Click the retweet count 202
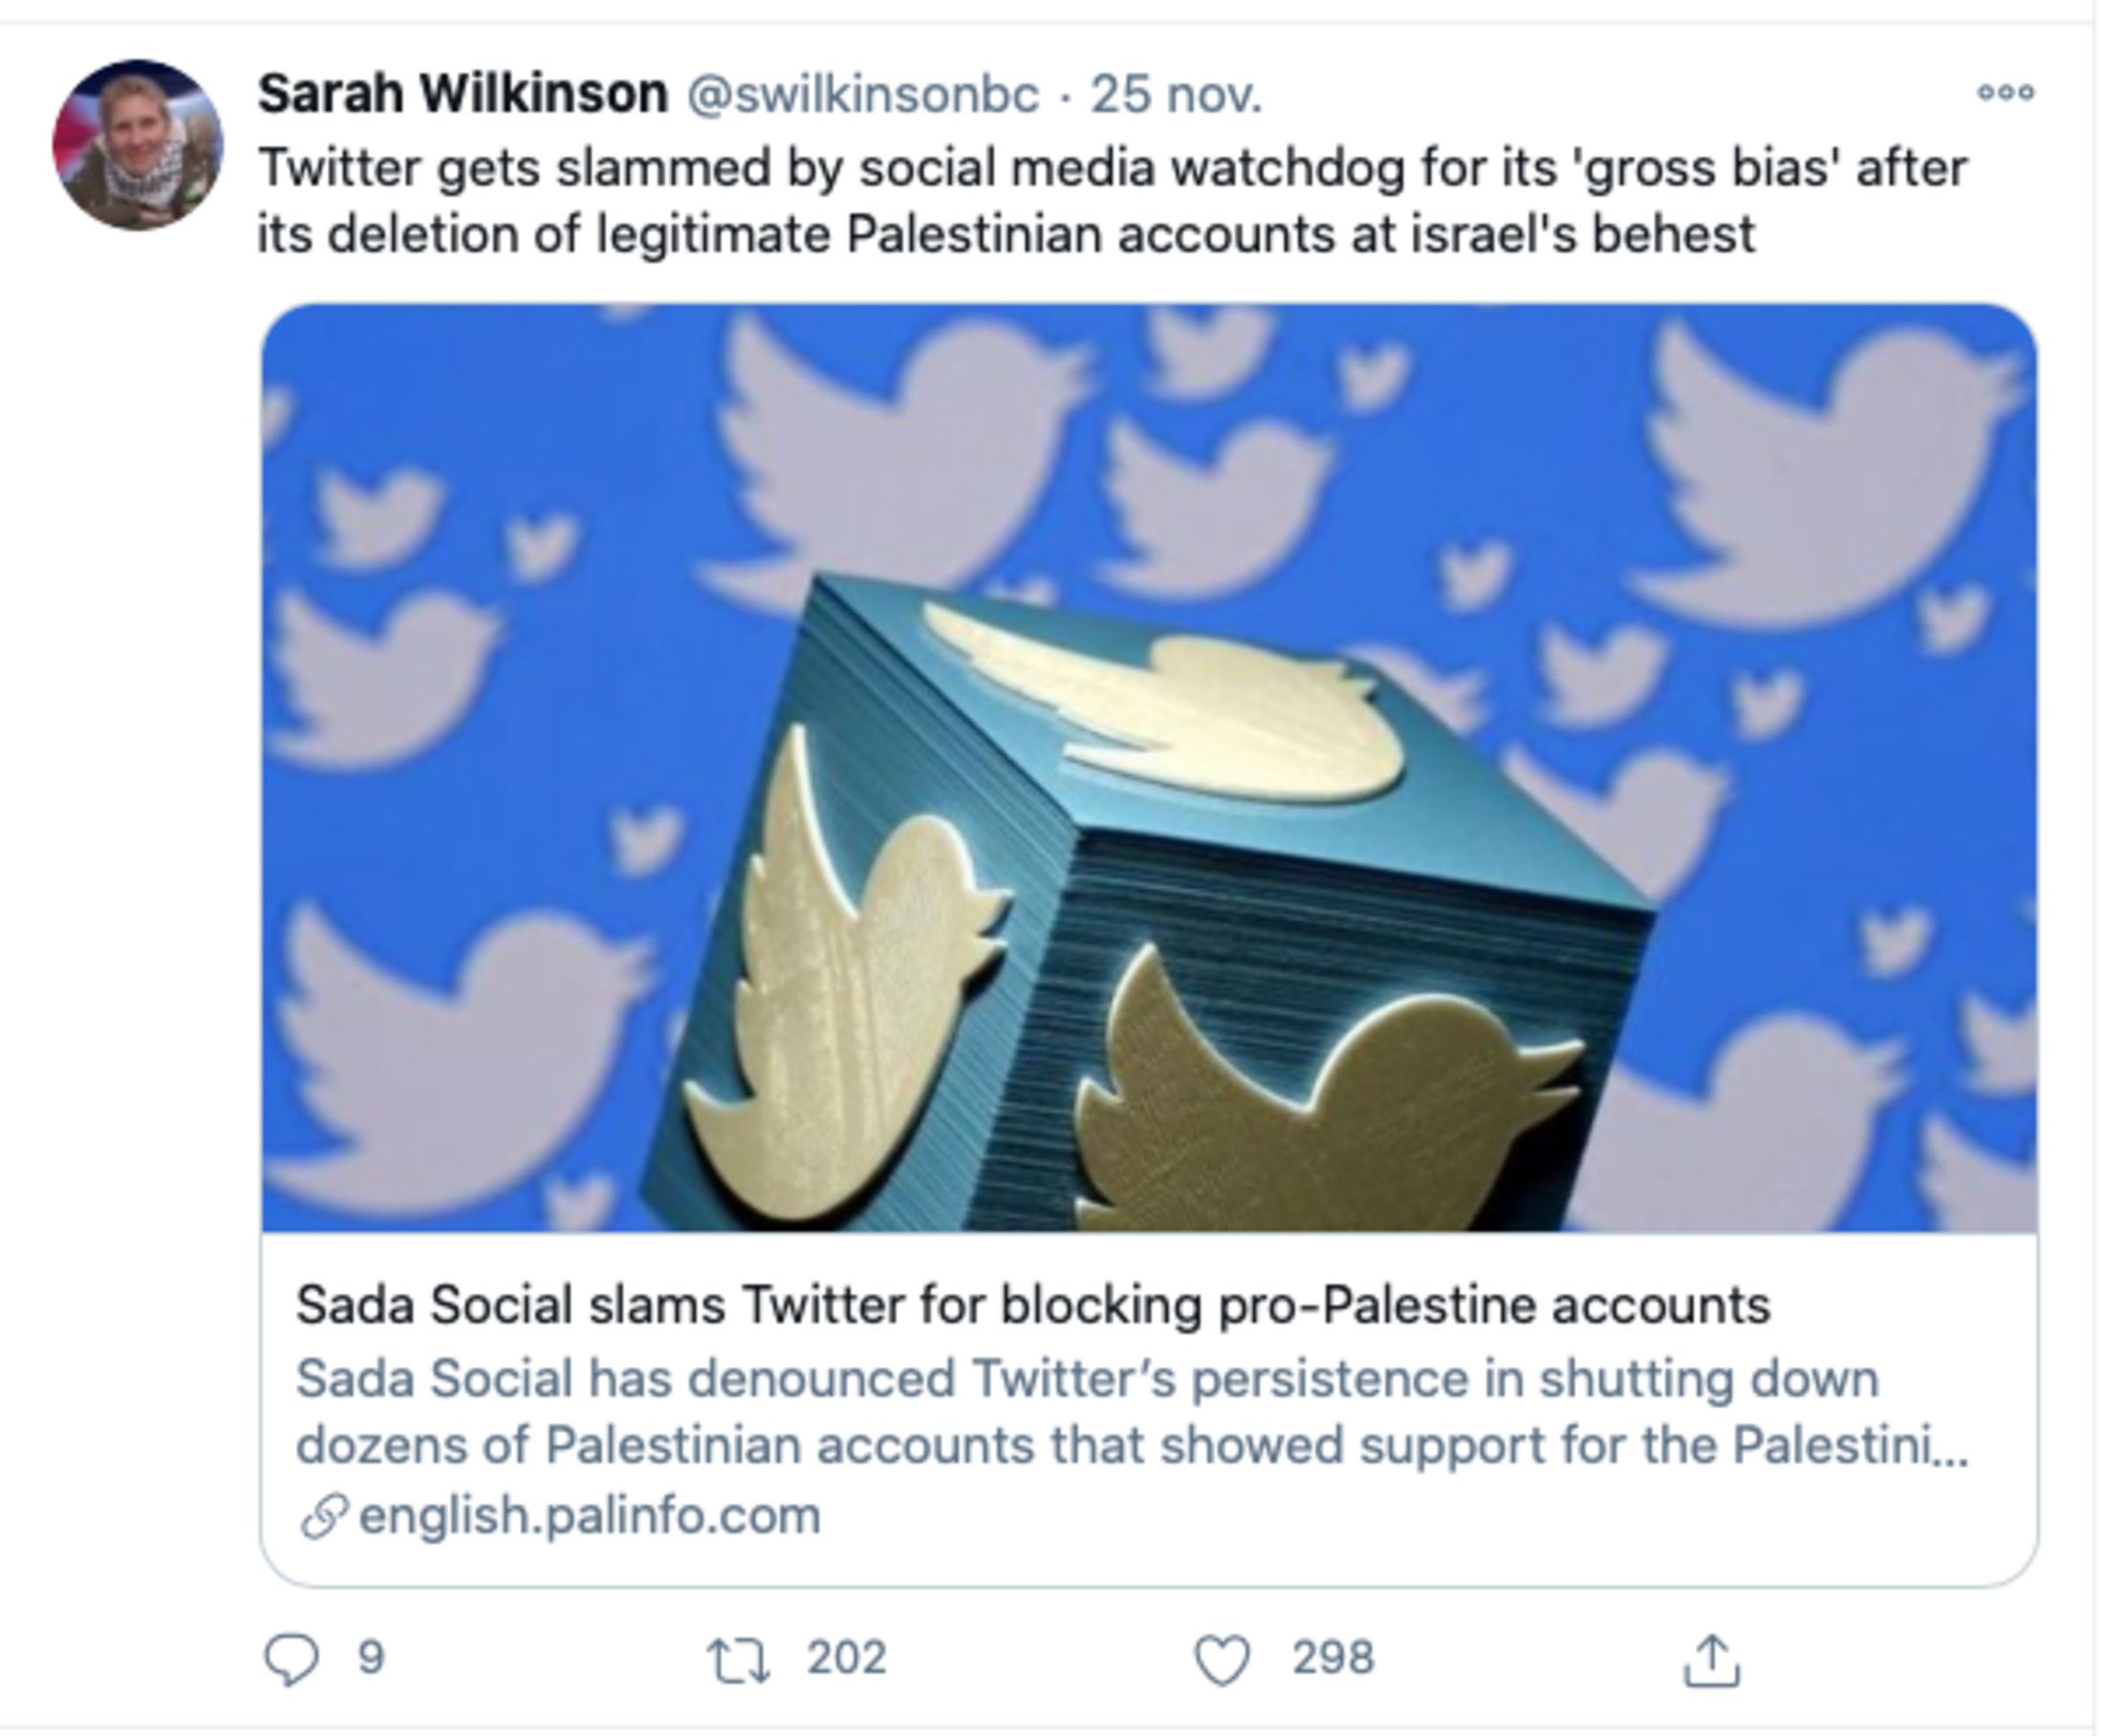2103x1736 pixels. pyautogui.click(x=846, y=1658)
